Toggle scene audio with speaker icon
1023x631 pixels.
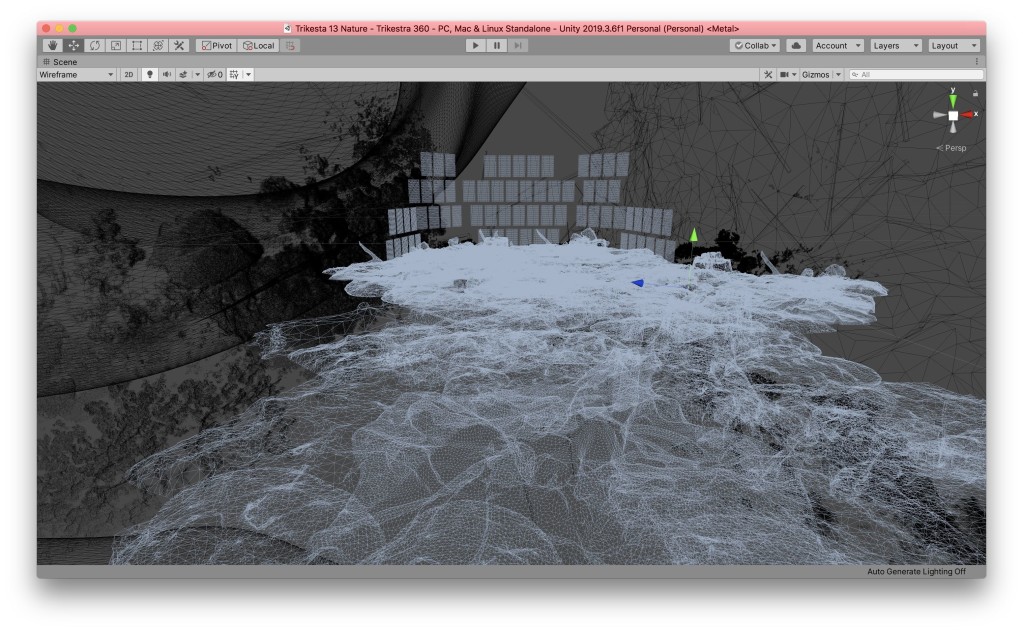point(166,75)
